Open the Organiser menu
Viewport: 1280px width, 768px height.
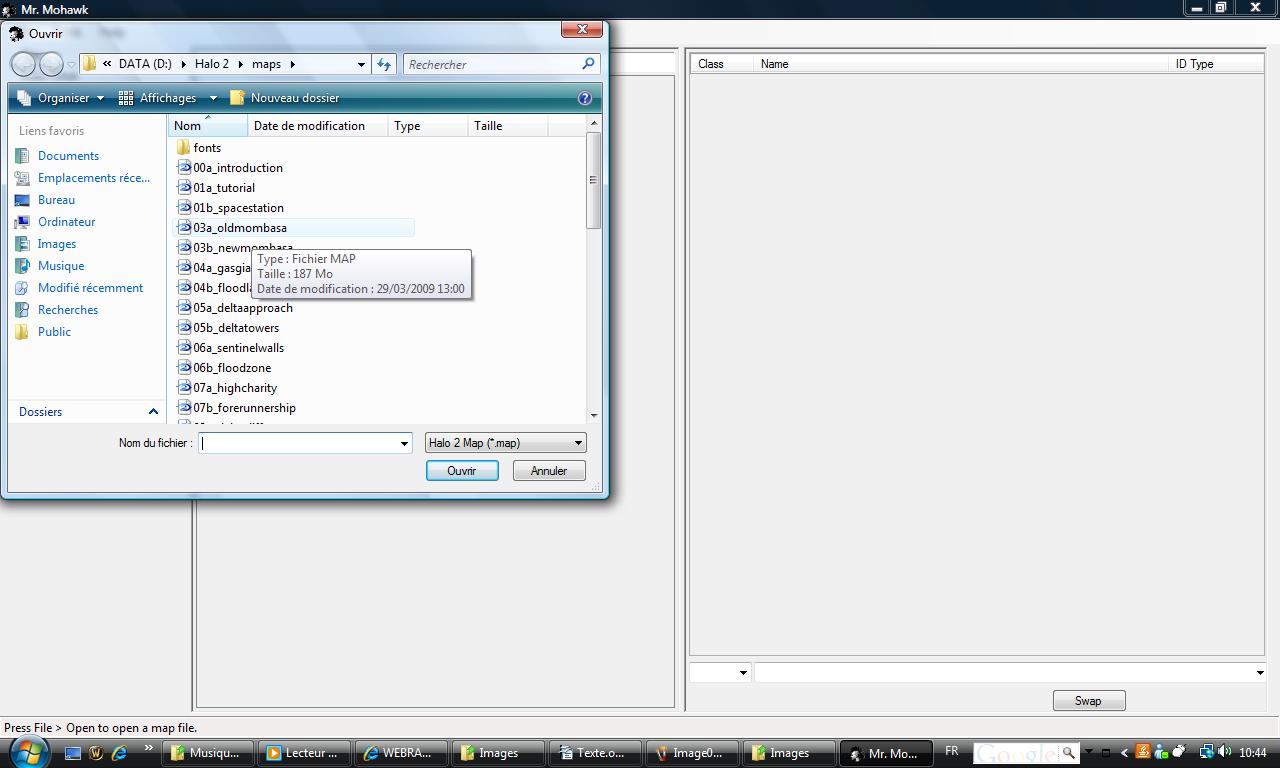tap(61, 98)
